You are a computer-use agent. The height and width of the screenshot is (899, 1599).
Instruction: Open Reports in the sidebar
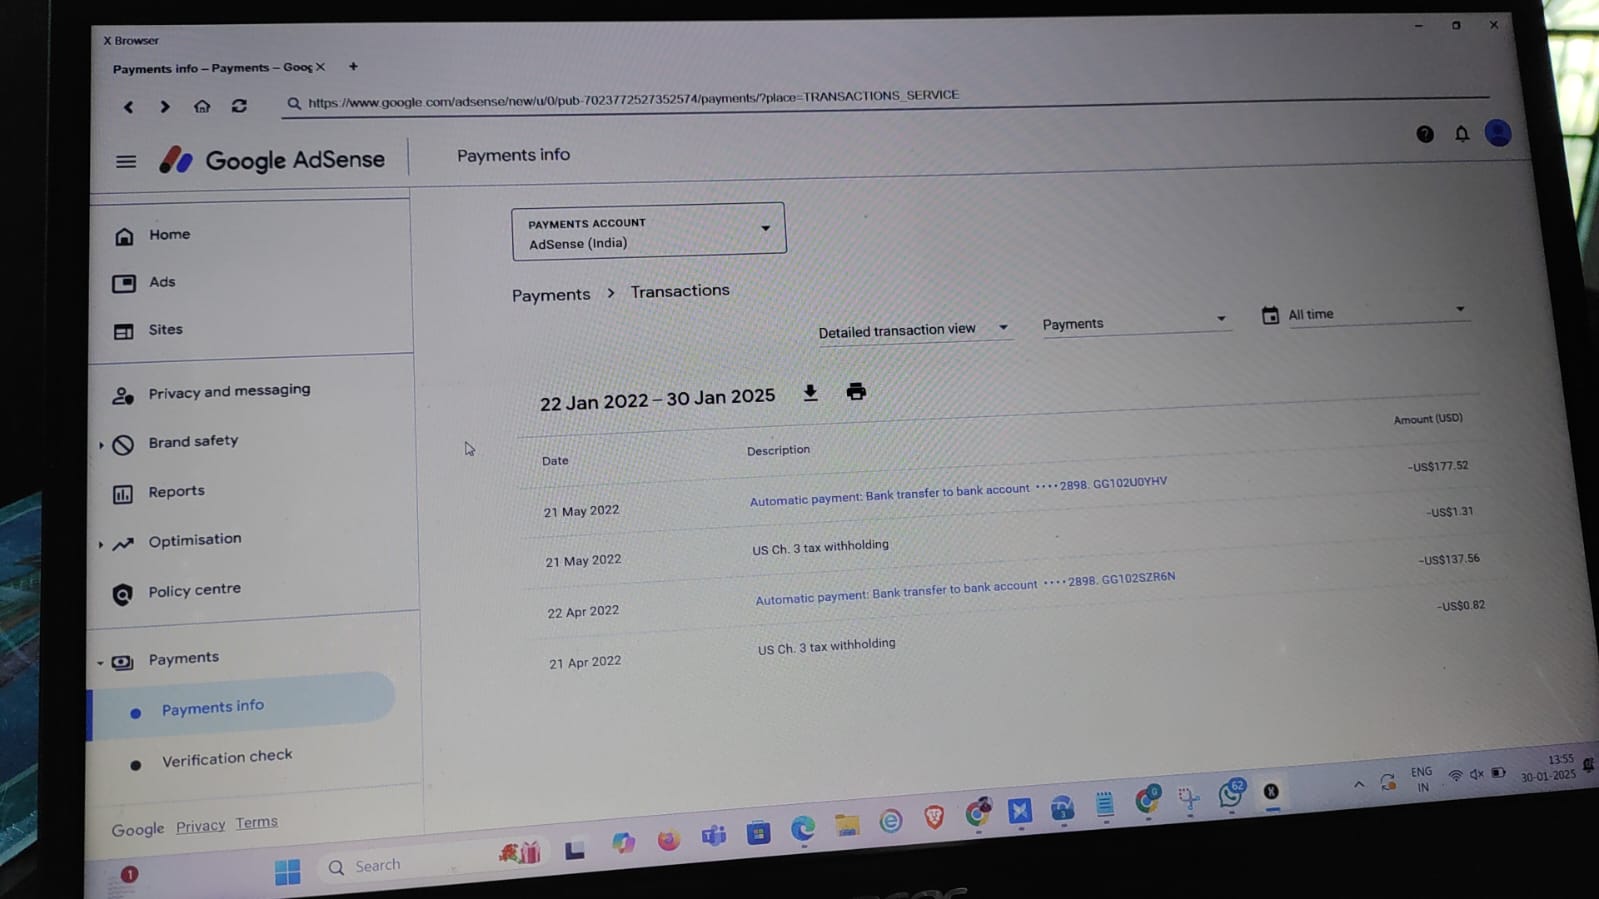[176, 491]
